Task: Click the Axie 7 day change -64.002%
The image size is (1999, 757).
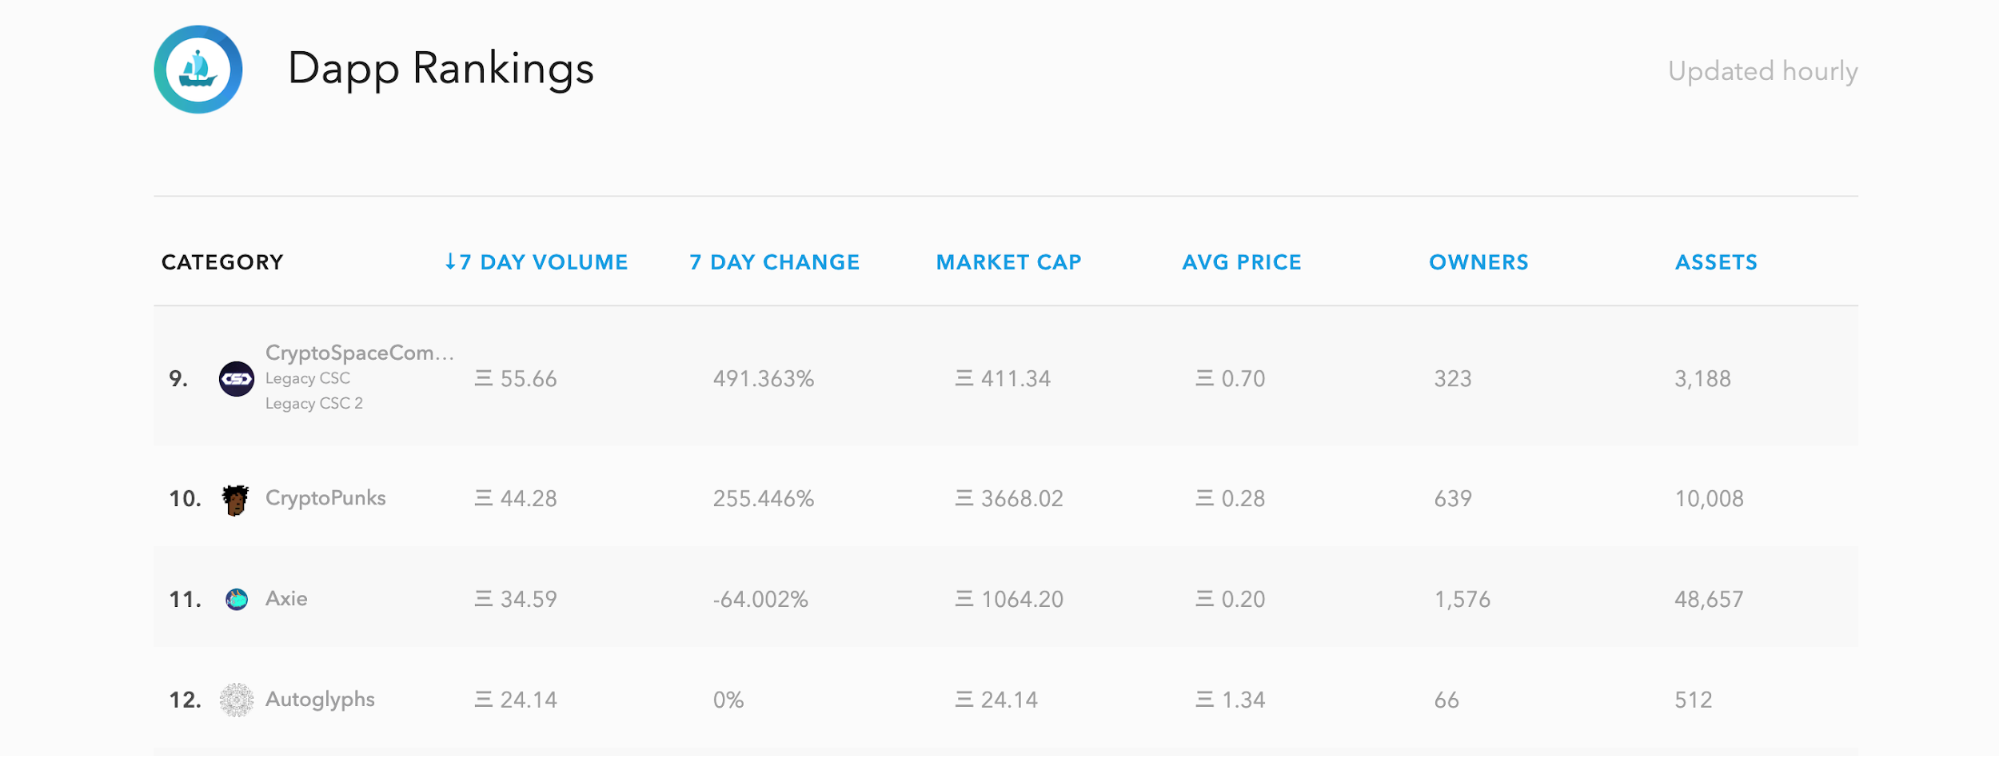Action: coord(760,600)
